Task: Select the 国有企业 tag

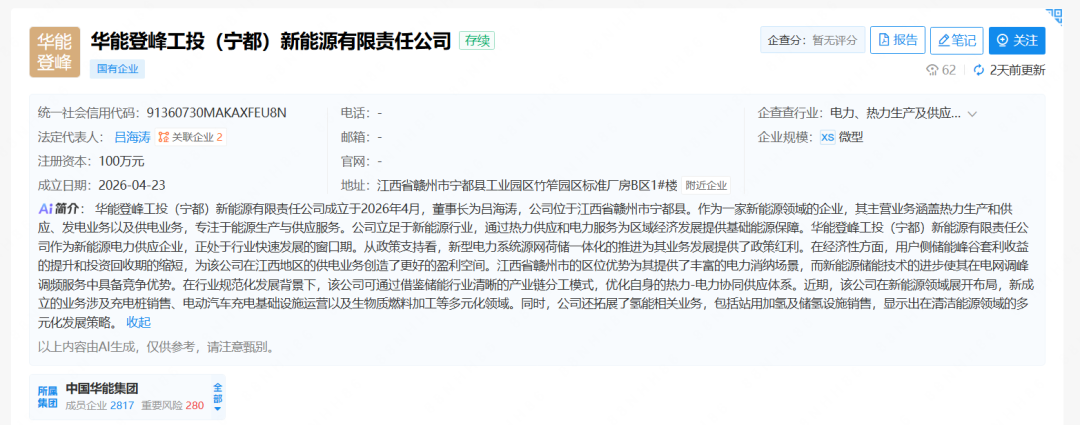Action: coord(118,69)
